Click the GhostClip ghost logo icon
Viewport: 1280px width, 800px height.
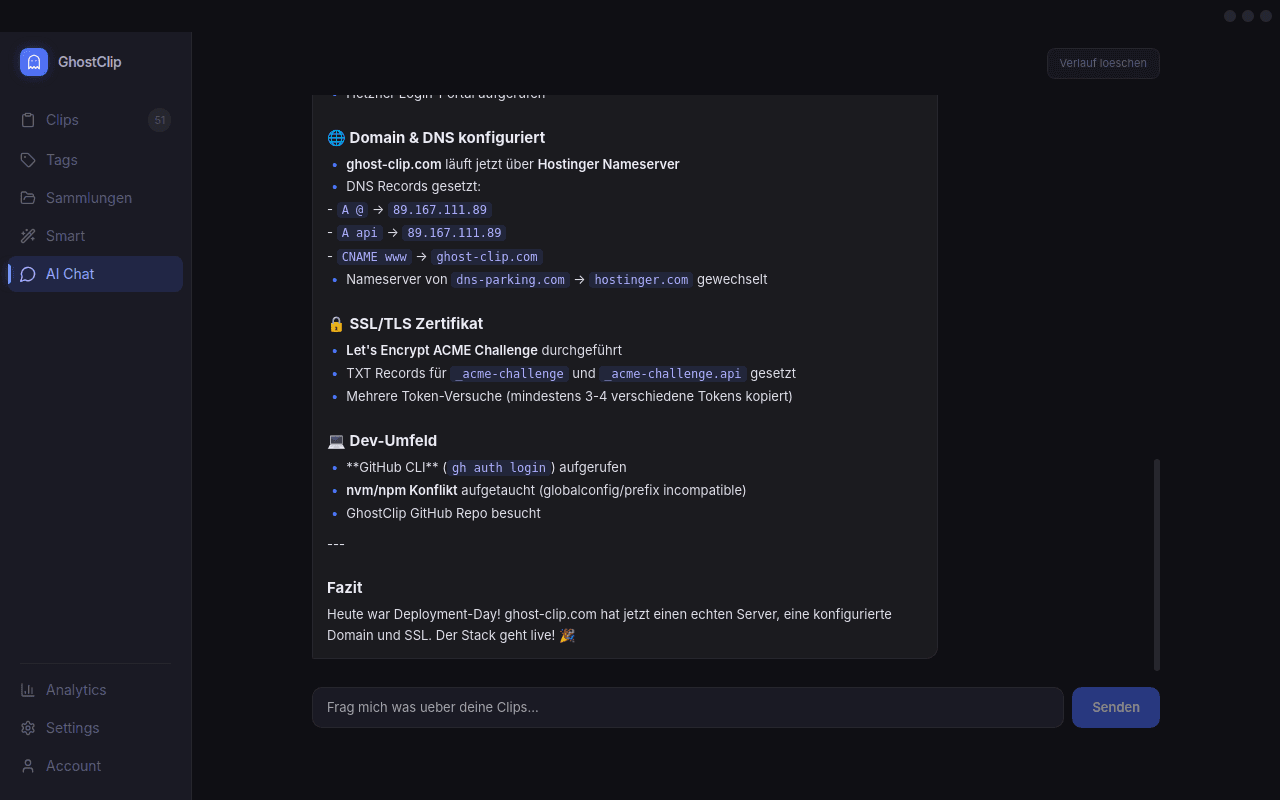[34, 62]
